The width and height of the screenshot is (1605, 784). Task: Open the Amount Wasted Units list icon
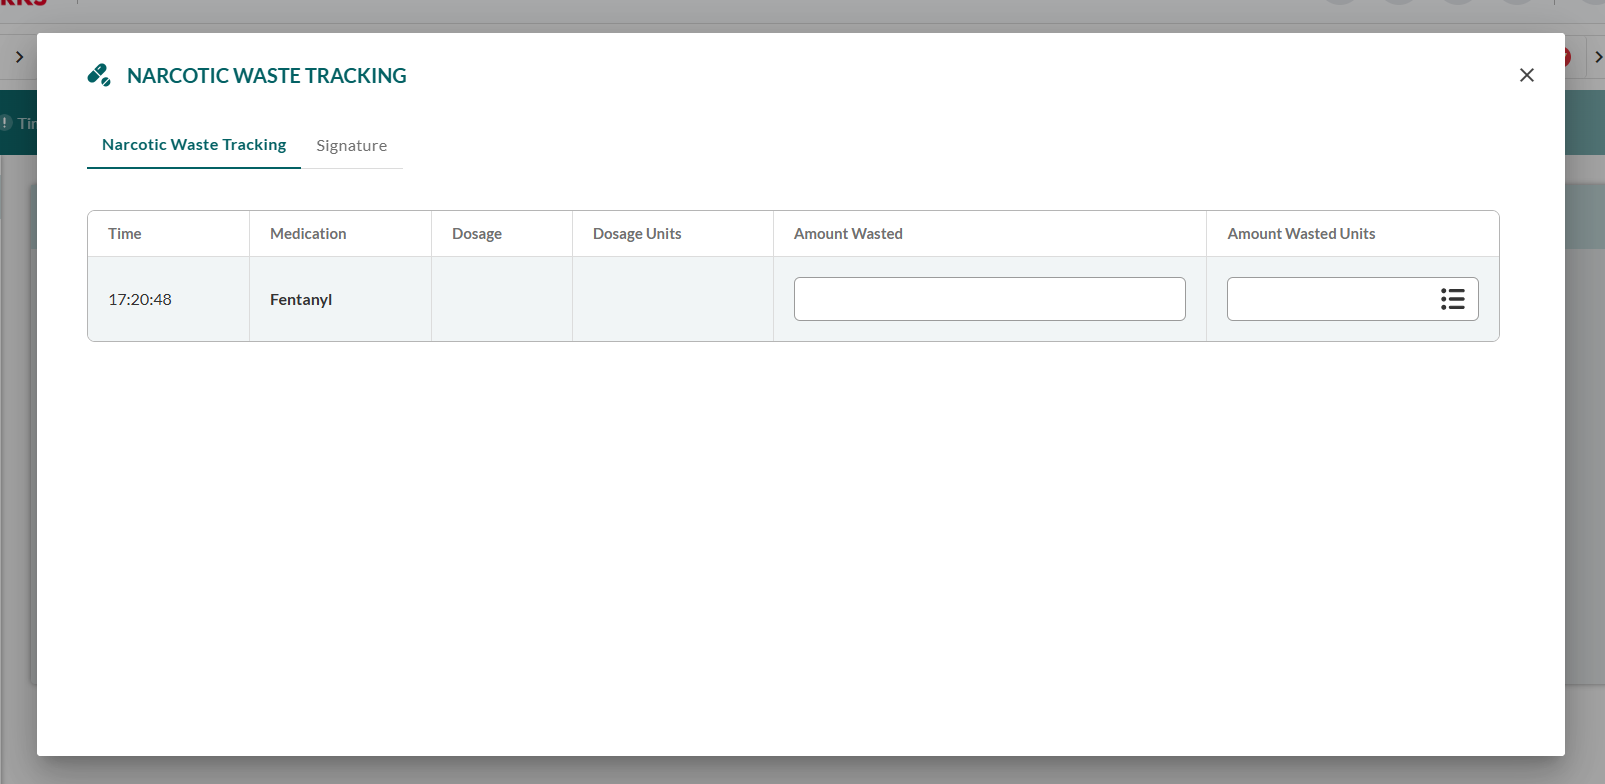coord(1452,299)
